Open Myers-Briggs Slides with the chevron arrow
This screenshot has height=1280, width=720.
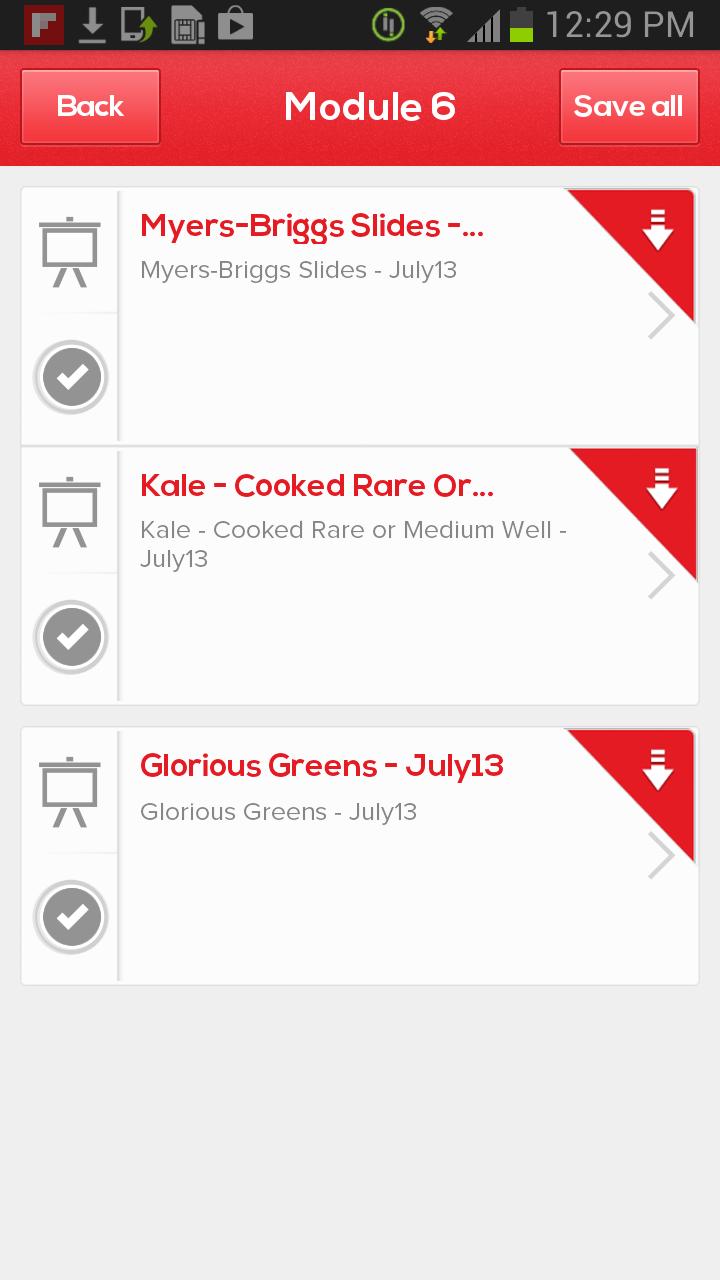pyautogui.click(x=661, y=316)
